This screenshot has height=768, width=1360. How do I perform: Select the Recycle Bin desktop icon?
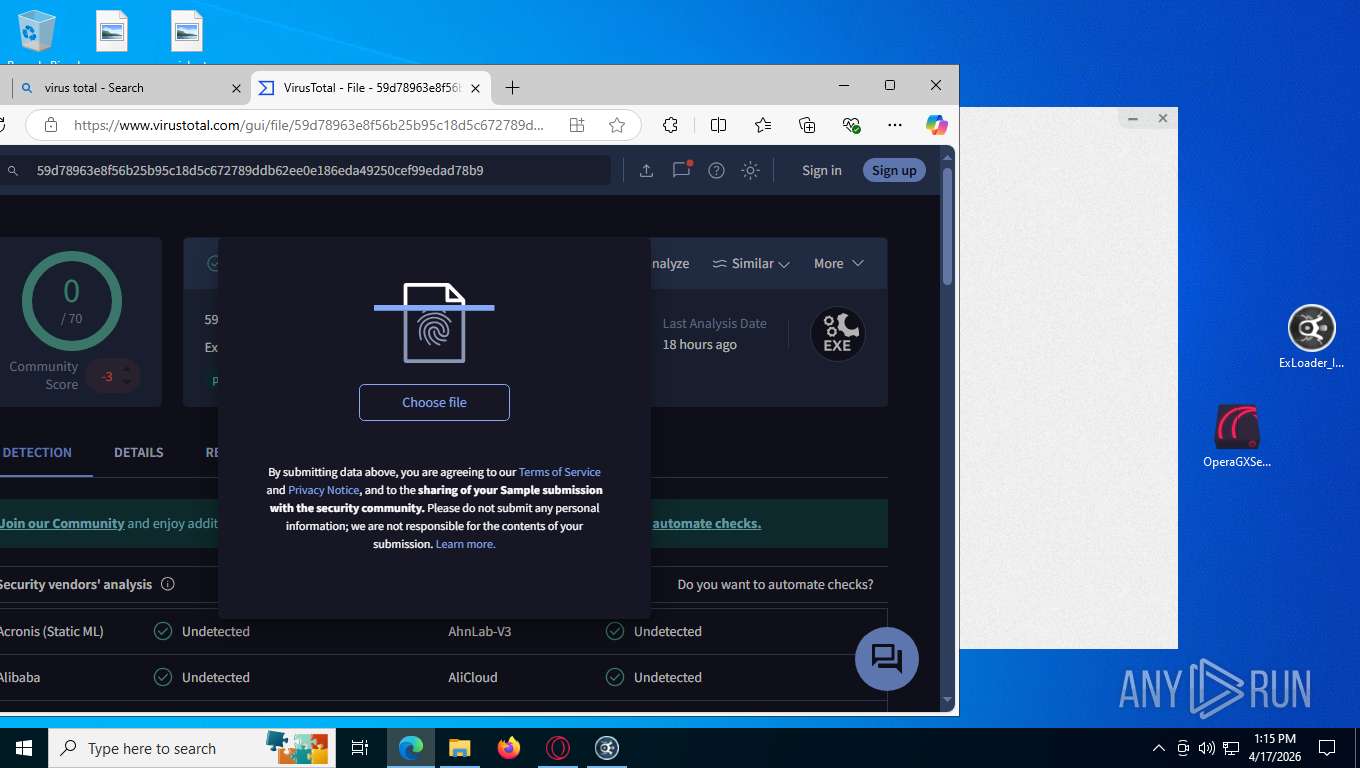pos(37,35)
